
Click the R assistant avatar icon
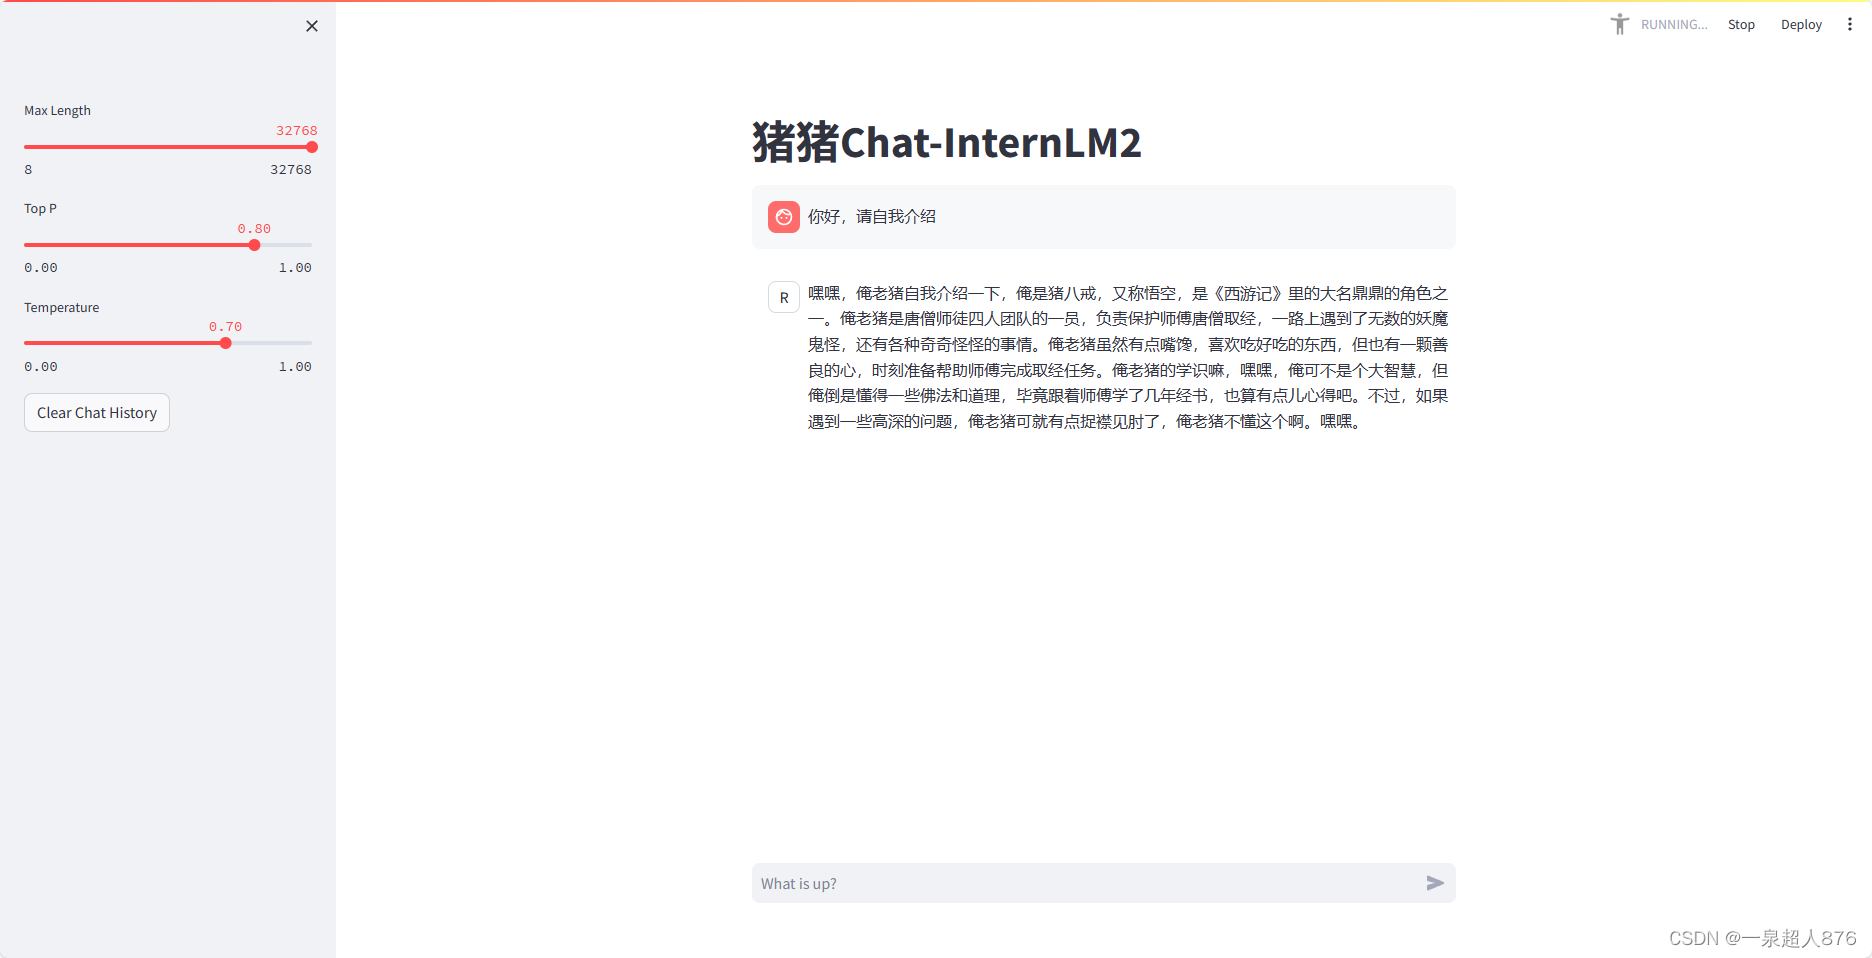[784, 297]
